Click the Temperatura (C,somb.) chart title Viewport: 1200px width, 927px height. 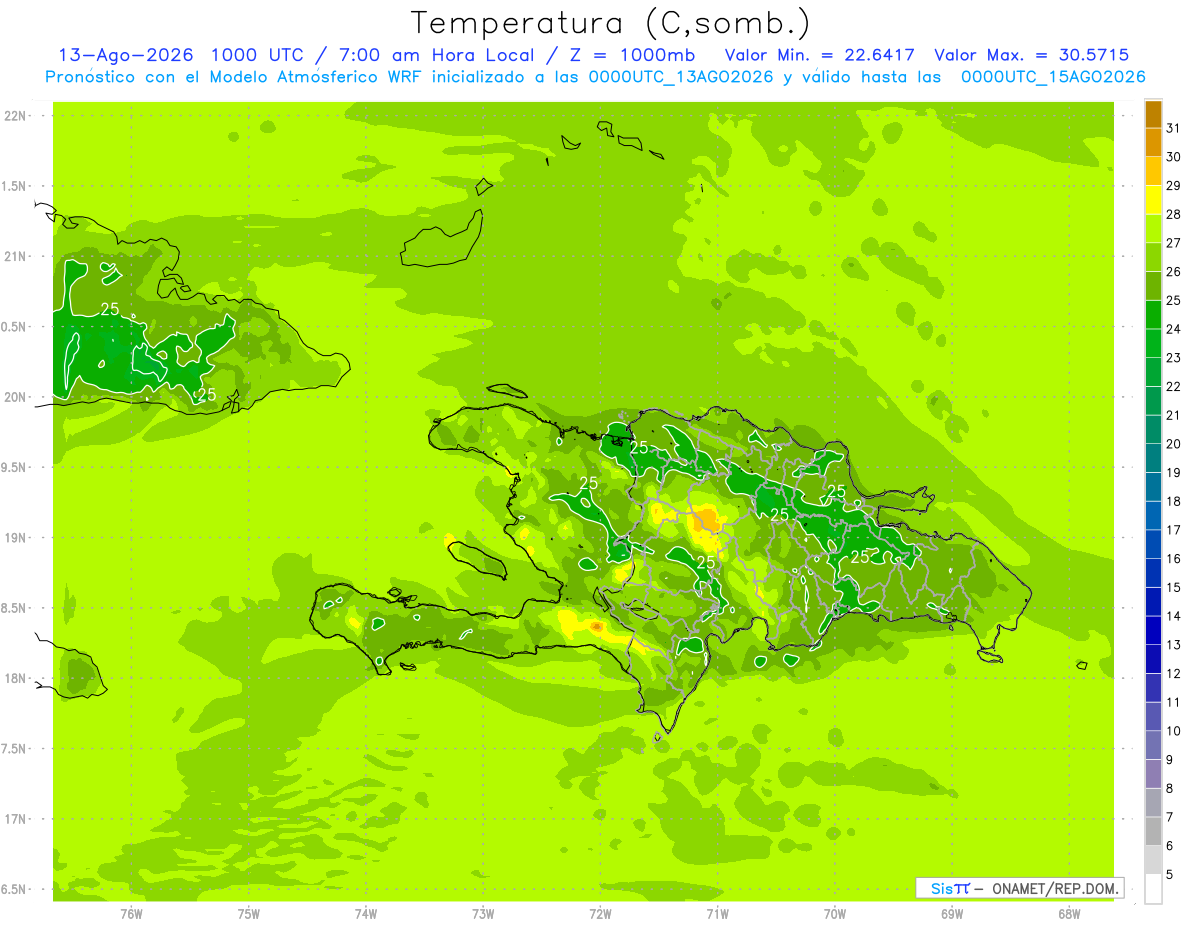(x=610, y=22)
